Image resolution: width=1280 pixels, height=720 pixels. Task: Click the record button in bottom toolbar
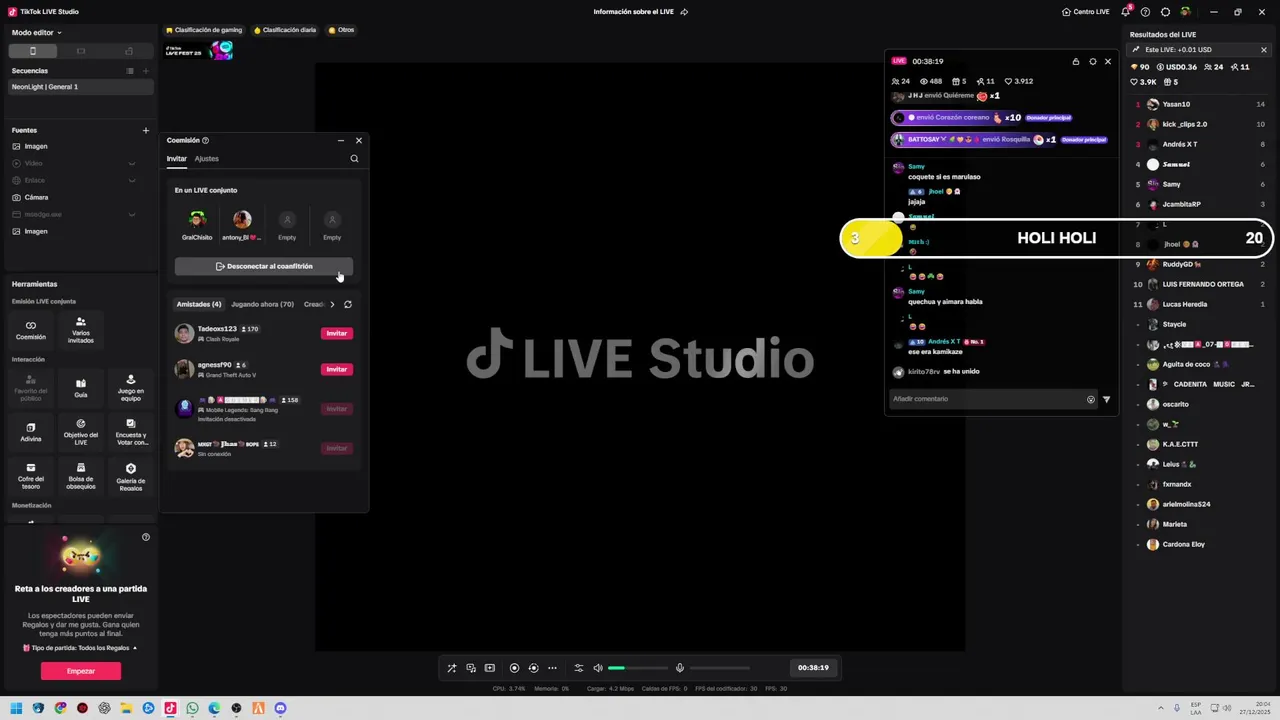point(514,668)
